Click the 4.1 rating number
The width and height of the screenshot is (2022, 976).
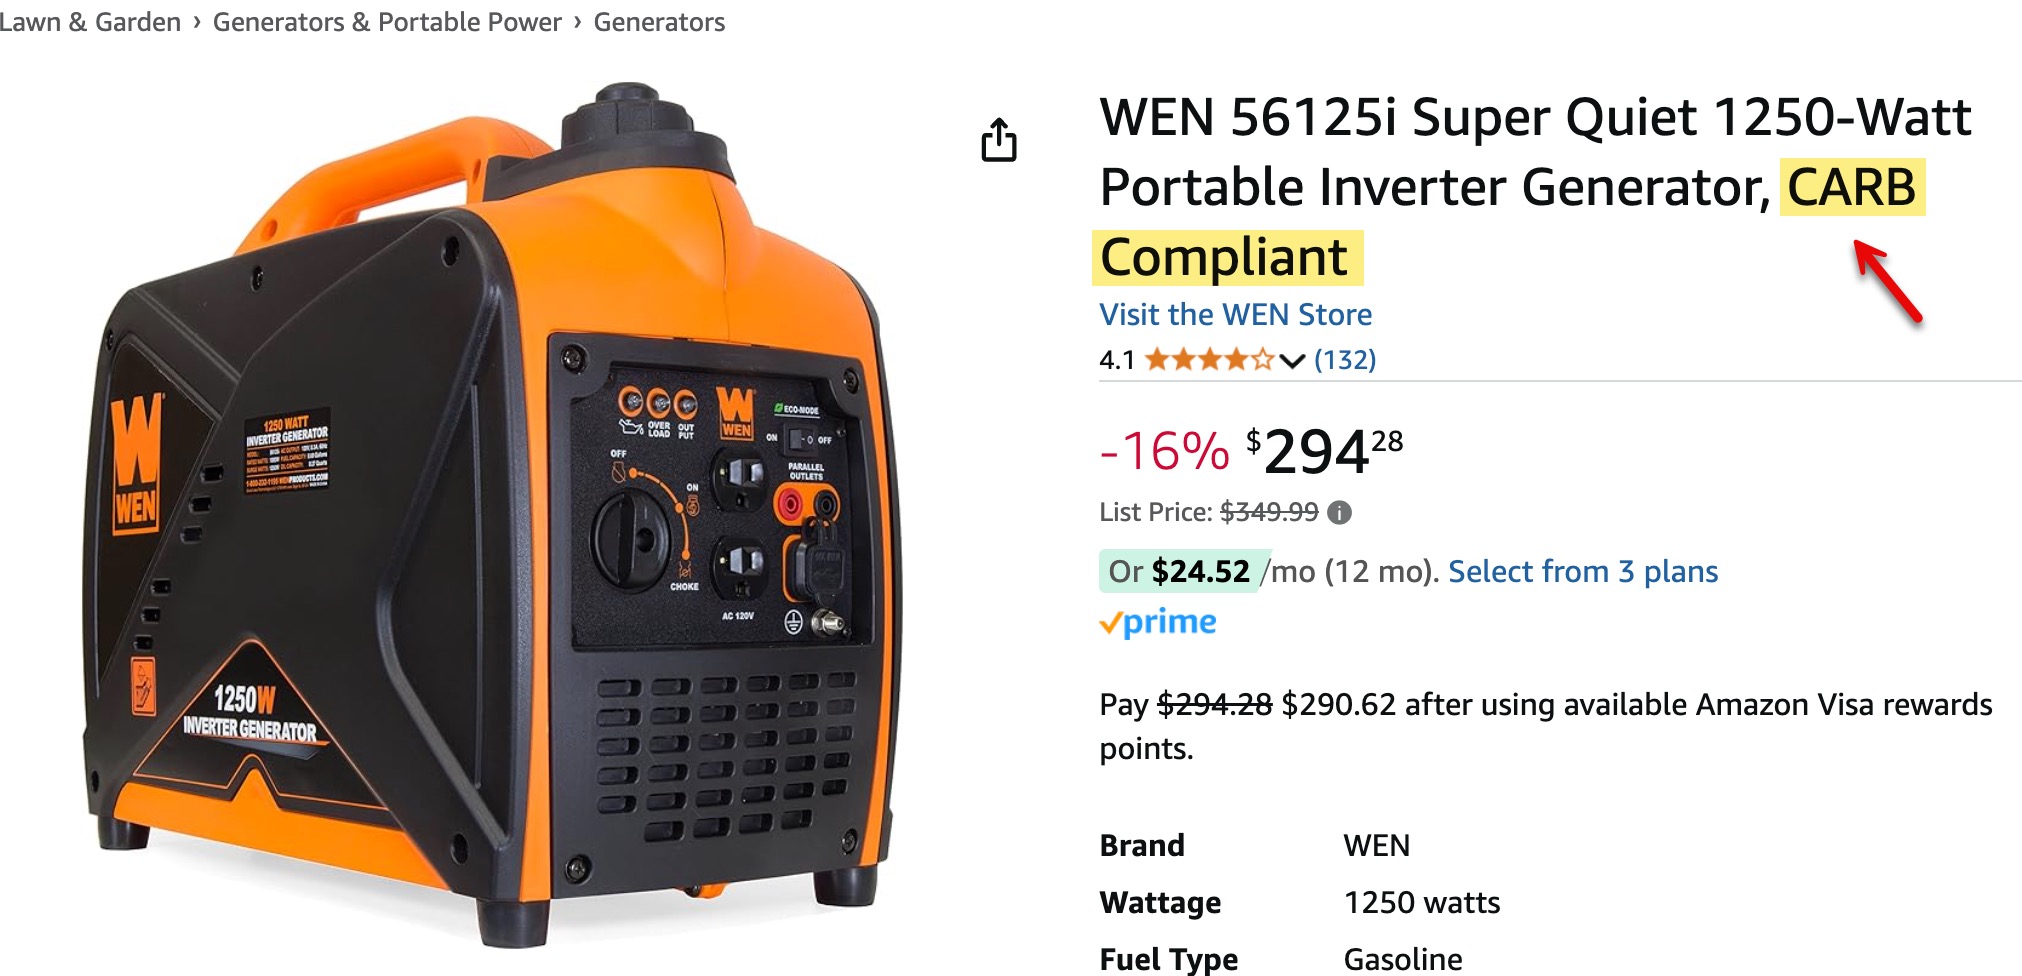point(1117,360)
